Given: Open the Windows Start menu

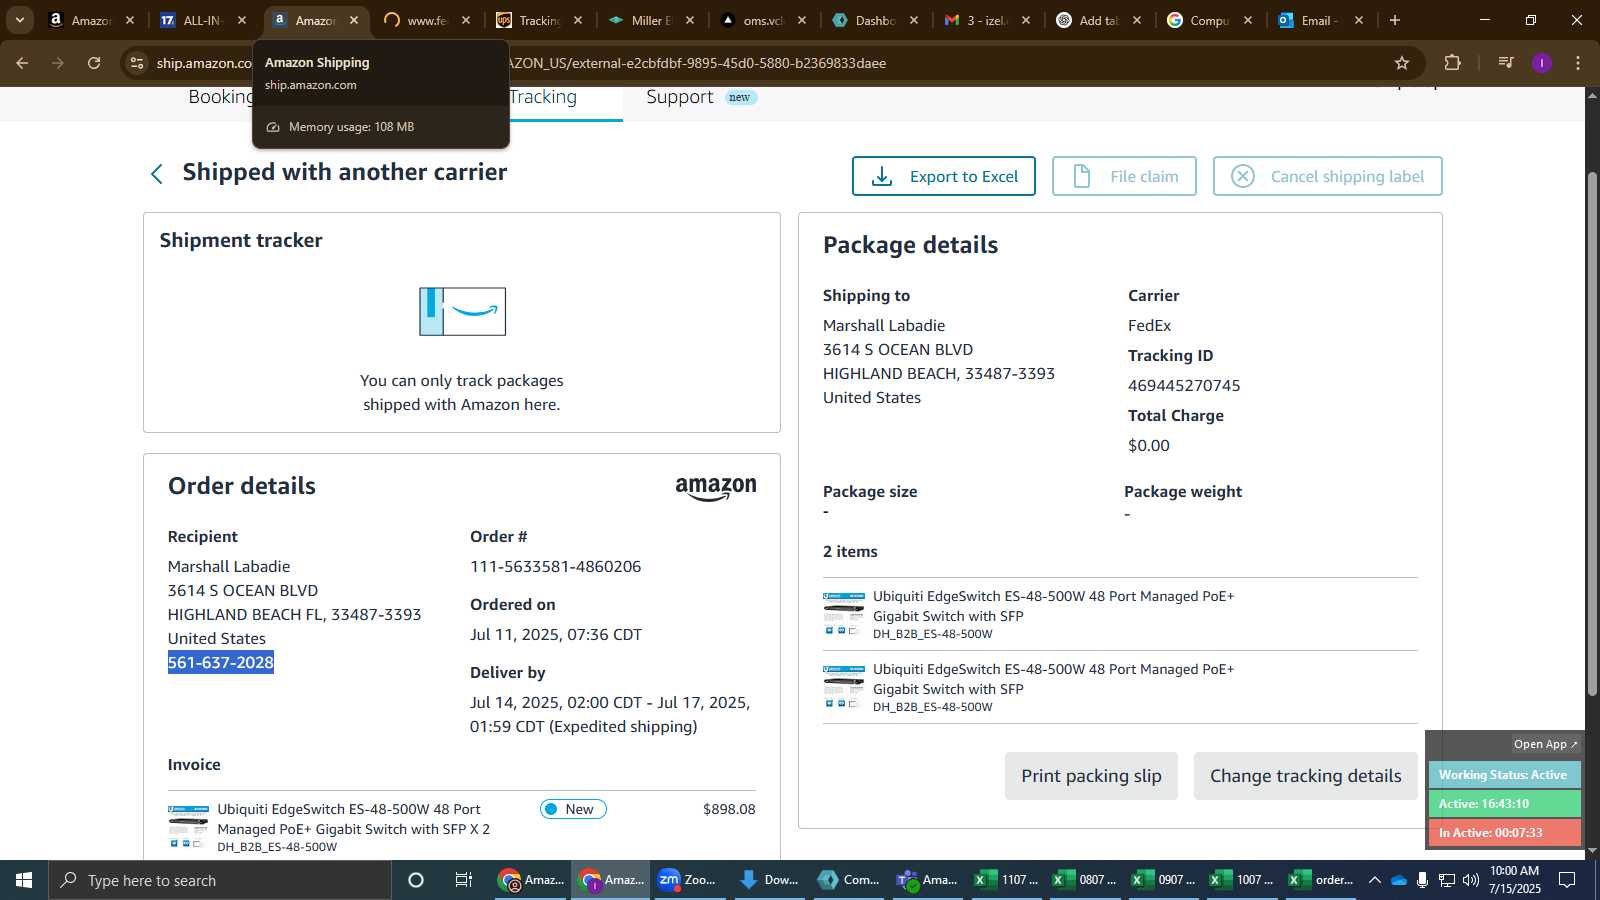Looking at the screenshot, I should [x=24, y=880].
